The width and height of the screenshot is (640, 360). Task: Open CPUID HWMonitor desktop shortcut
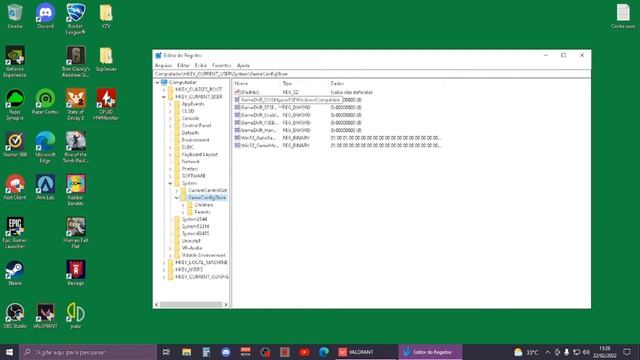106,104
